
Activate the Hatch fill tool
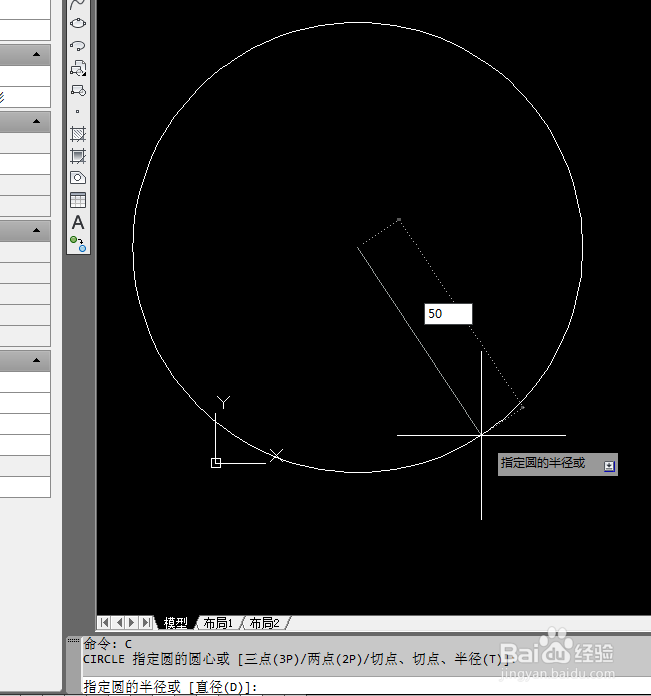(78, 134)
